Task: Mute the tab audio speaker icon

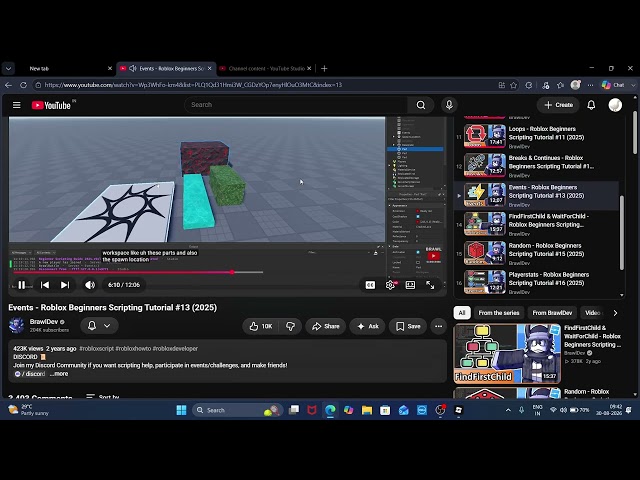Action: (x=133, y=69)
